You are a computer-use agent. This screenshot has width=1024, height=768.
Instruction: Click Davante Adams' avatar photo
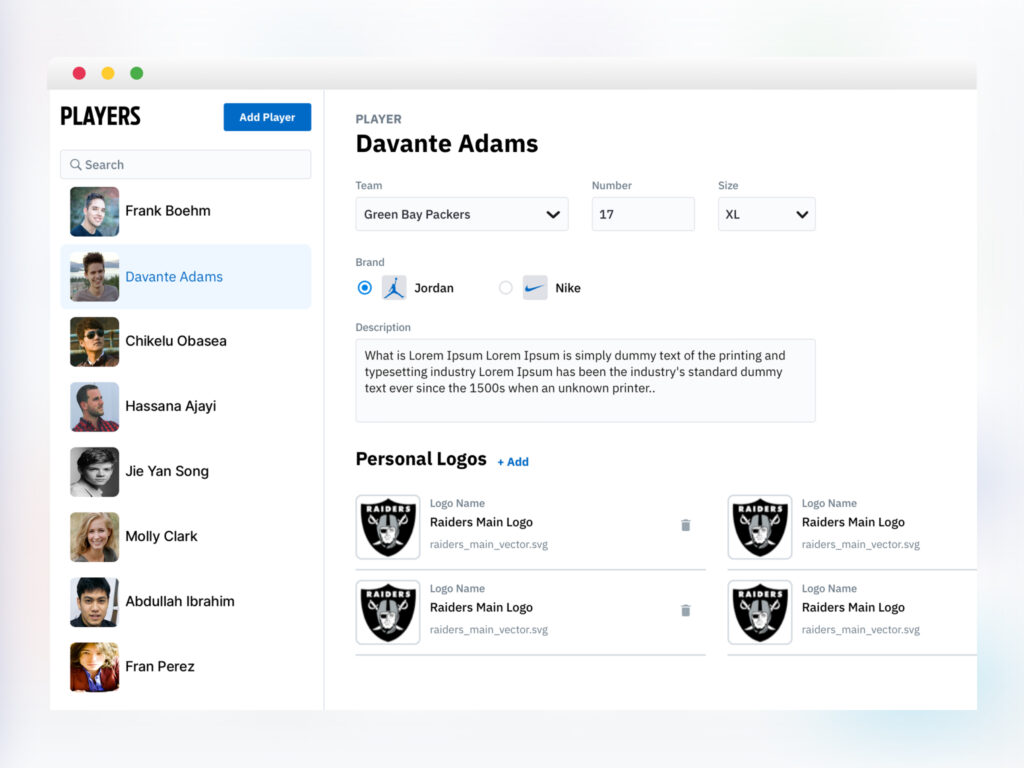pyautogui.click(x=95, y=276)
